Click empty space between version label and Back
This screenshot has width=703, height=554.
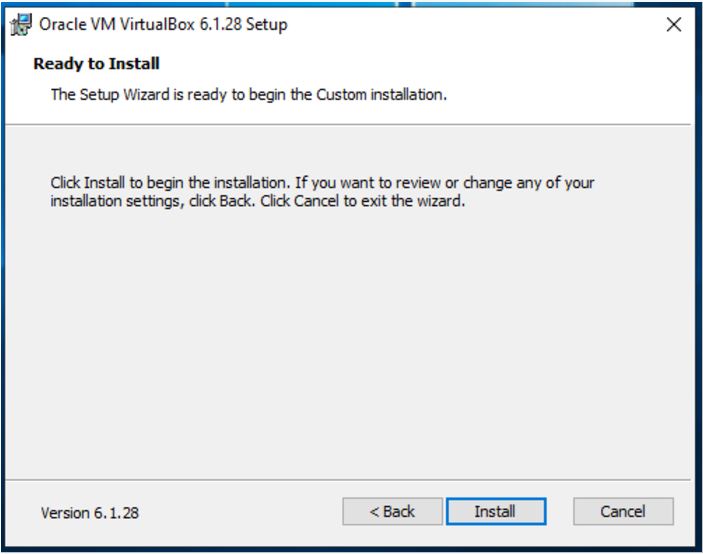tap(240, 513)
